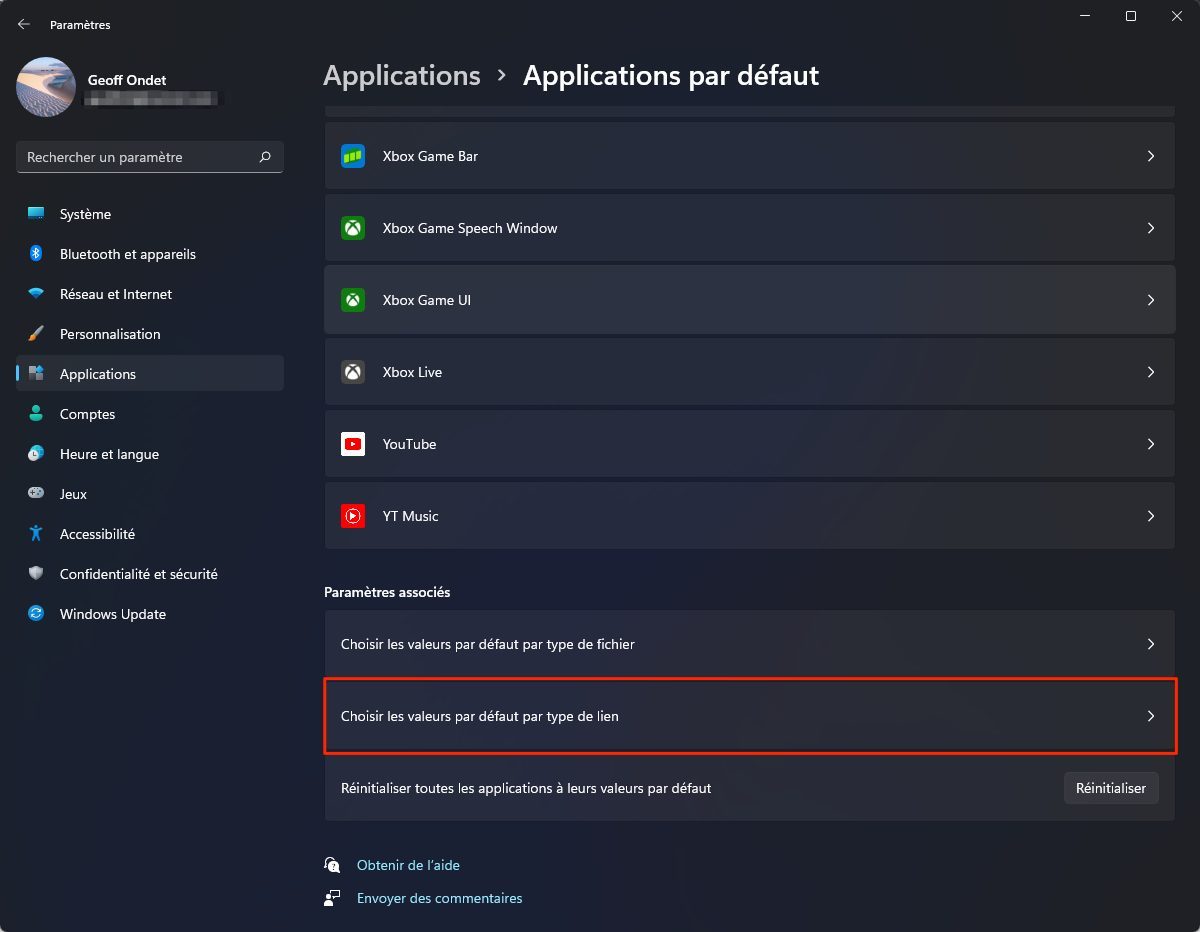1200x932 pixels.
Task: Click the Geoff Ondet account name
Action: (128, 79)
